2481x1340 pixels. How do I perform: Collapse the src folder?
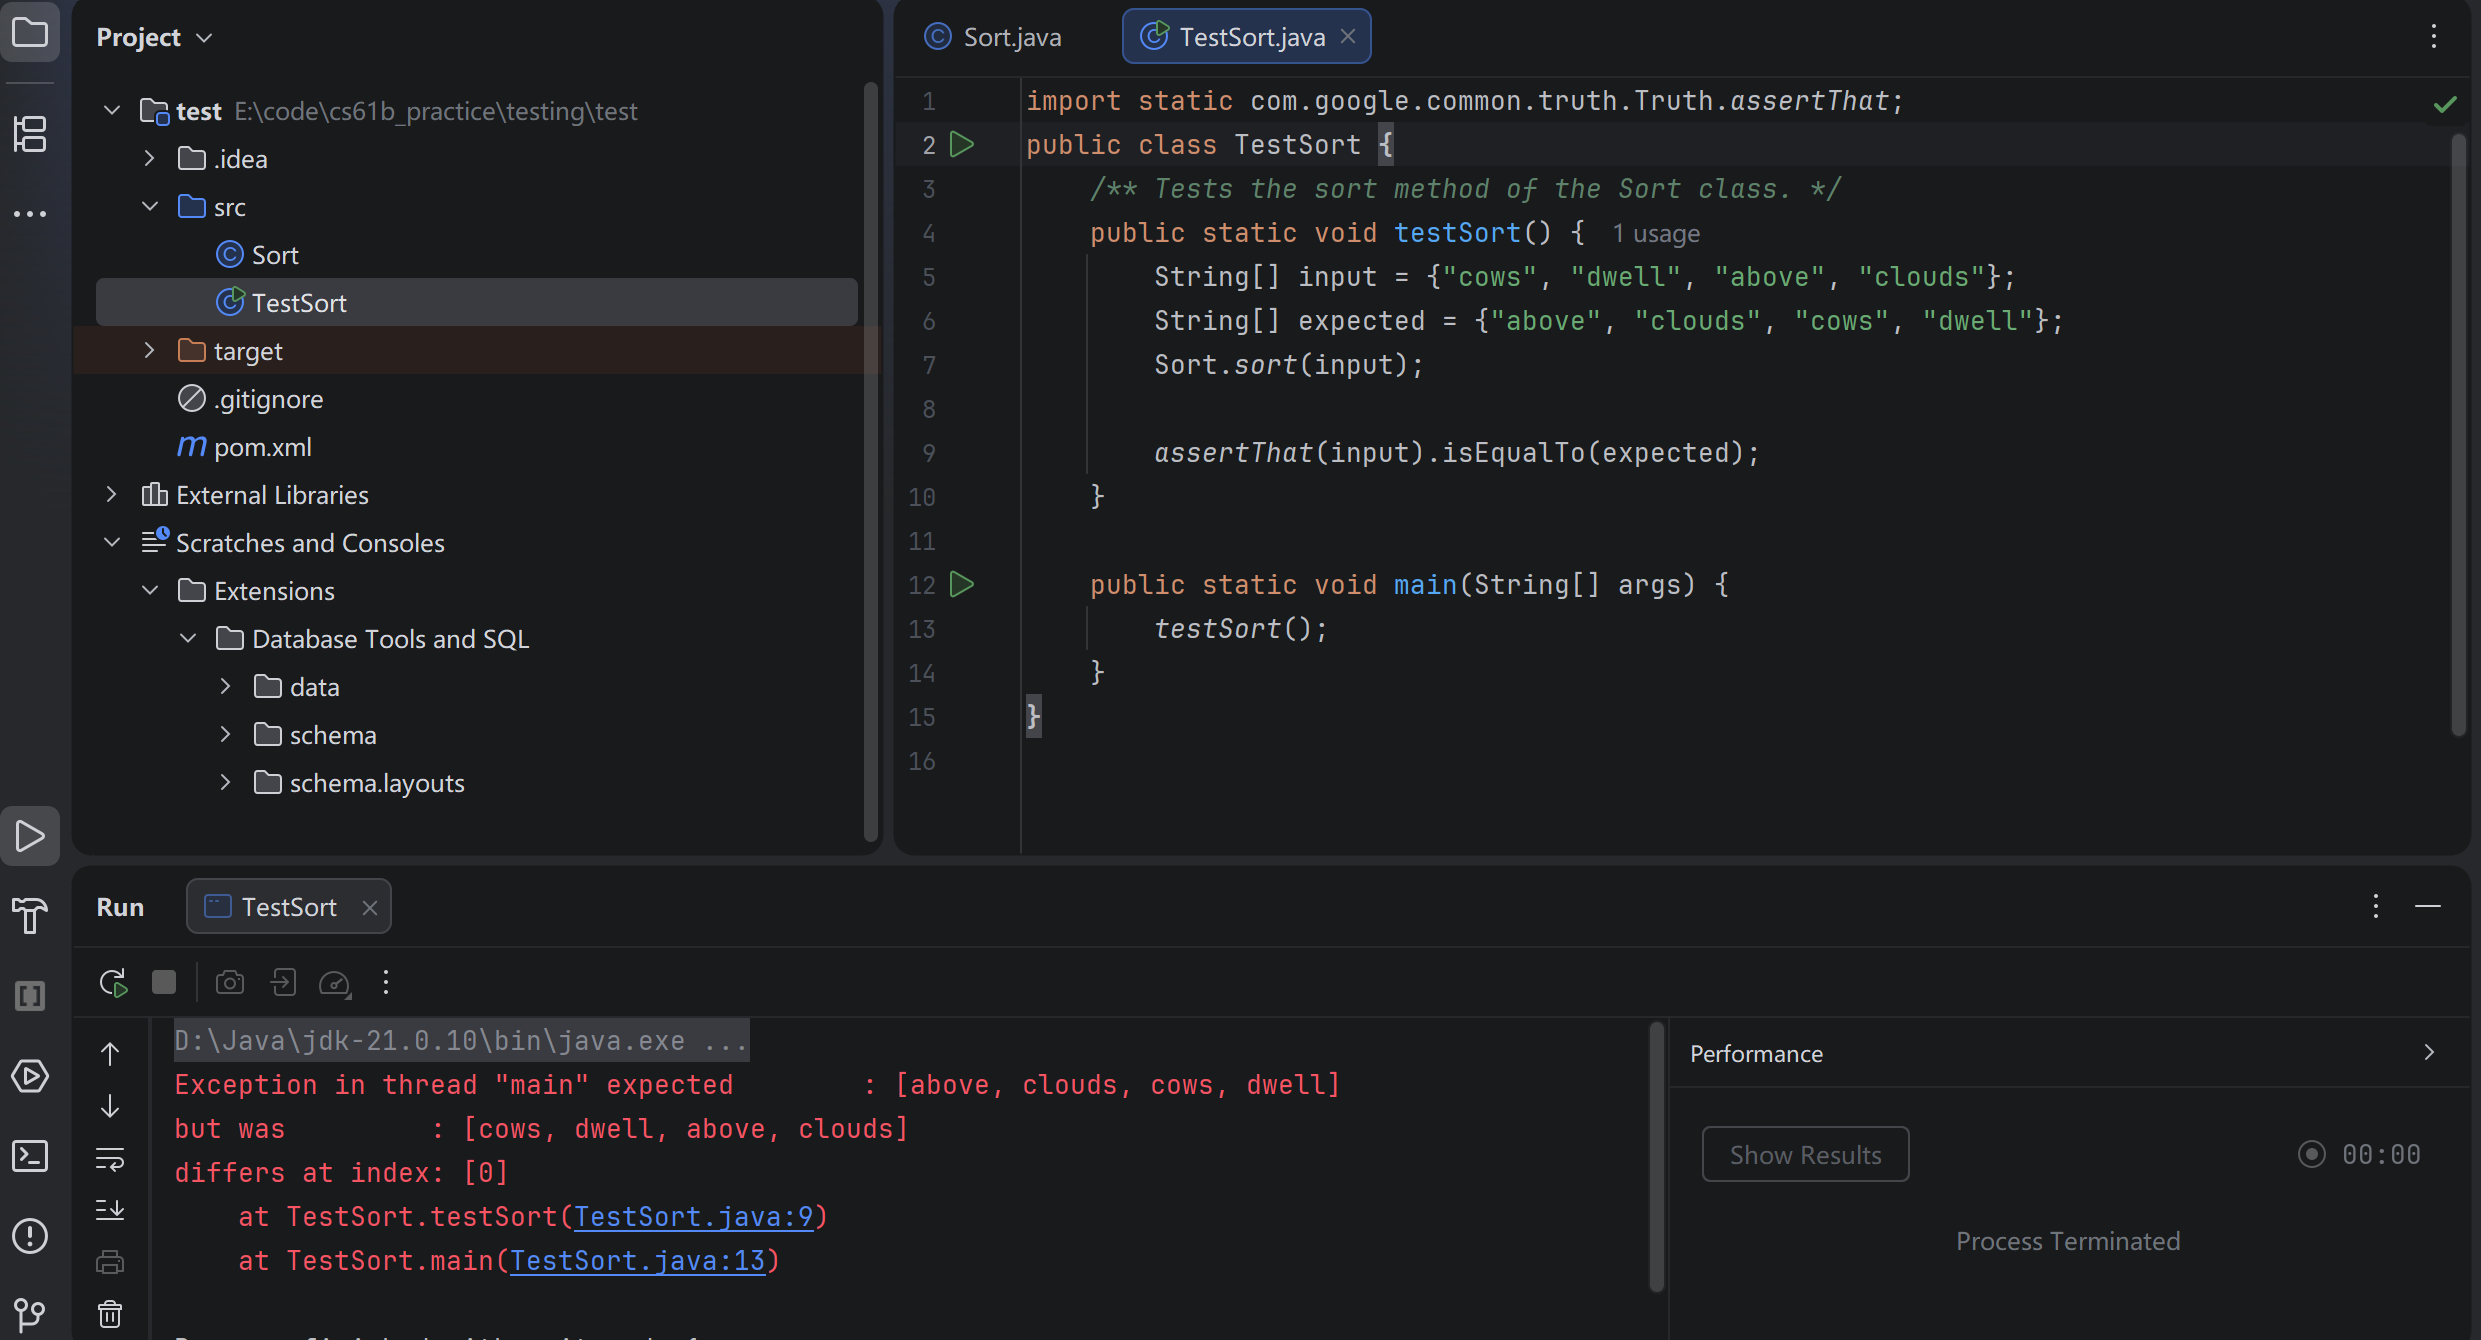(x=150, y=206)
